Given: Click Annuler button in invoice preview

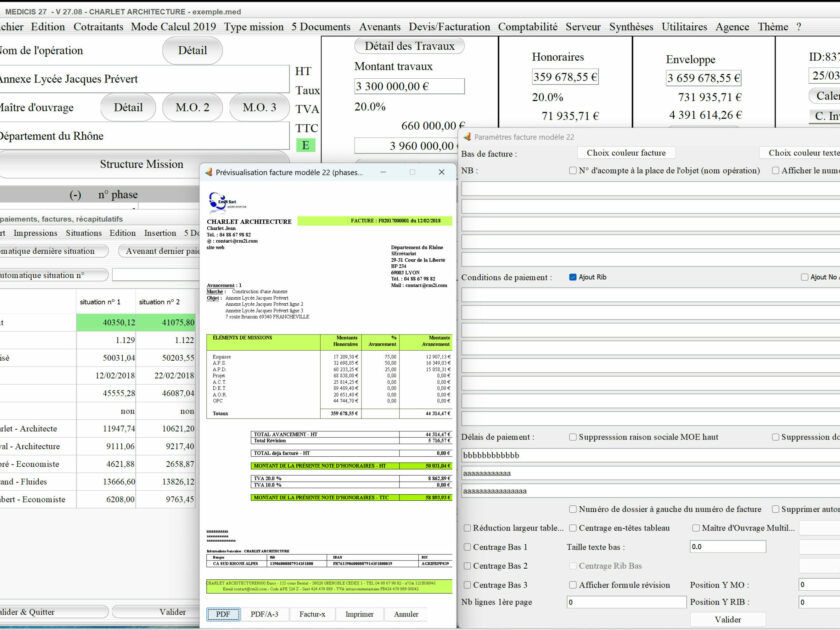Looking at the screenshot, I should coord(406,614).
